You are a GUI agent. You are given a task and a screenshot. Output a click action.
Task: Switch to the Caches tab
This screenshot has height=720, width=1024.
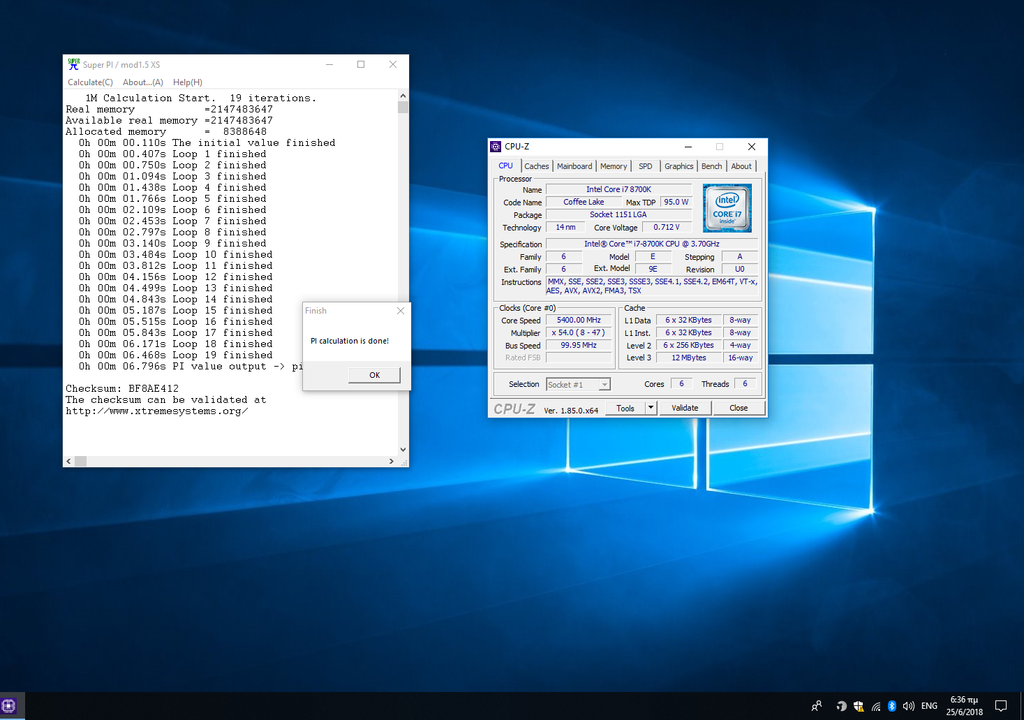(x=536, y=167)
